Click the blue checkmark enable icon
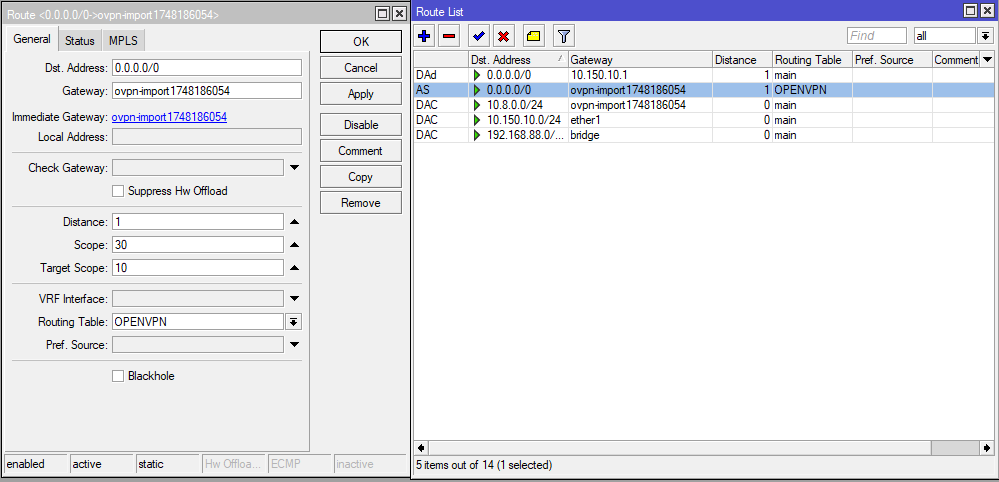This screenshot has height=482, width=999. click(x=479, y=36)
